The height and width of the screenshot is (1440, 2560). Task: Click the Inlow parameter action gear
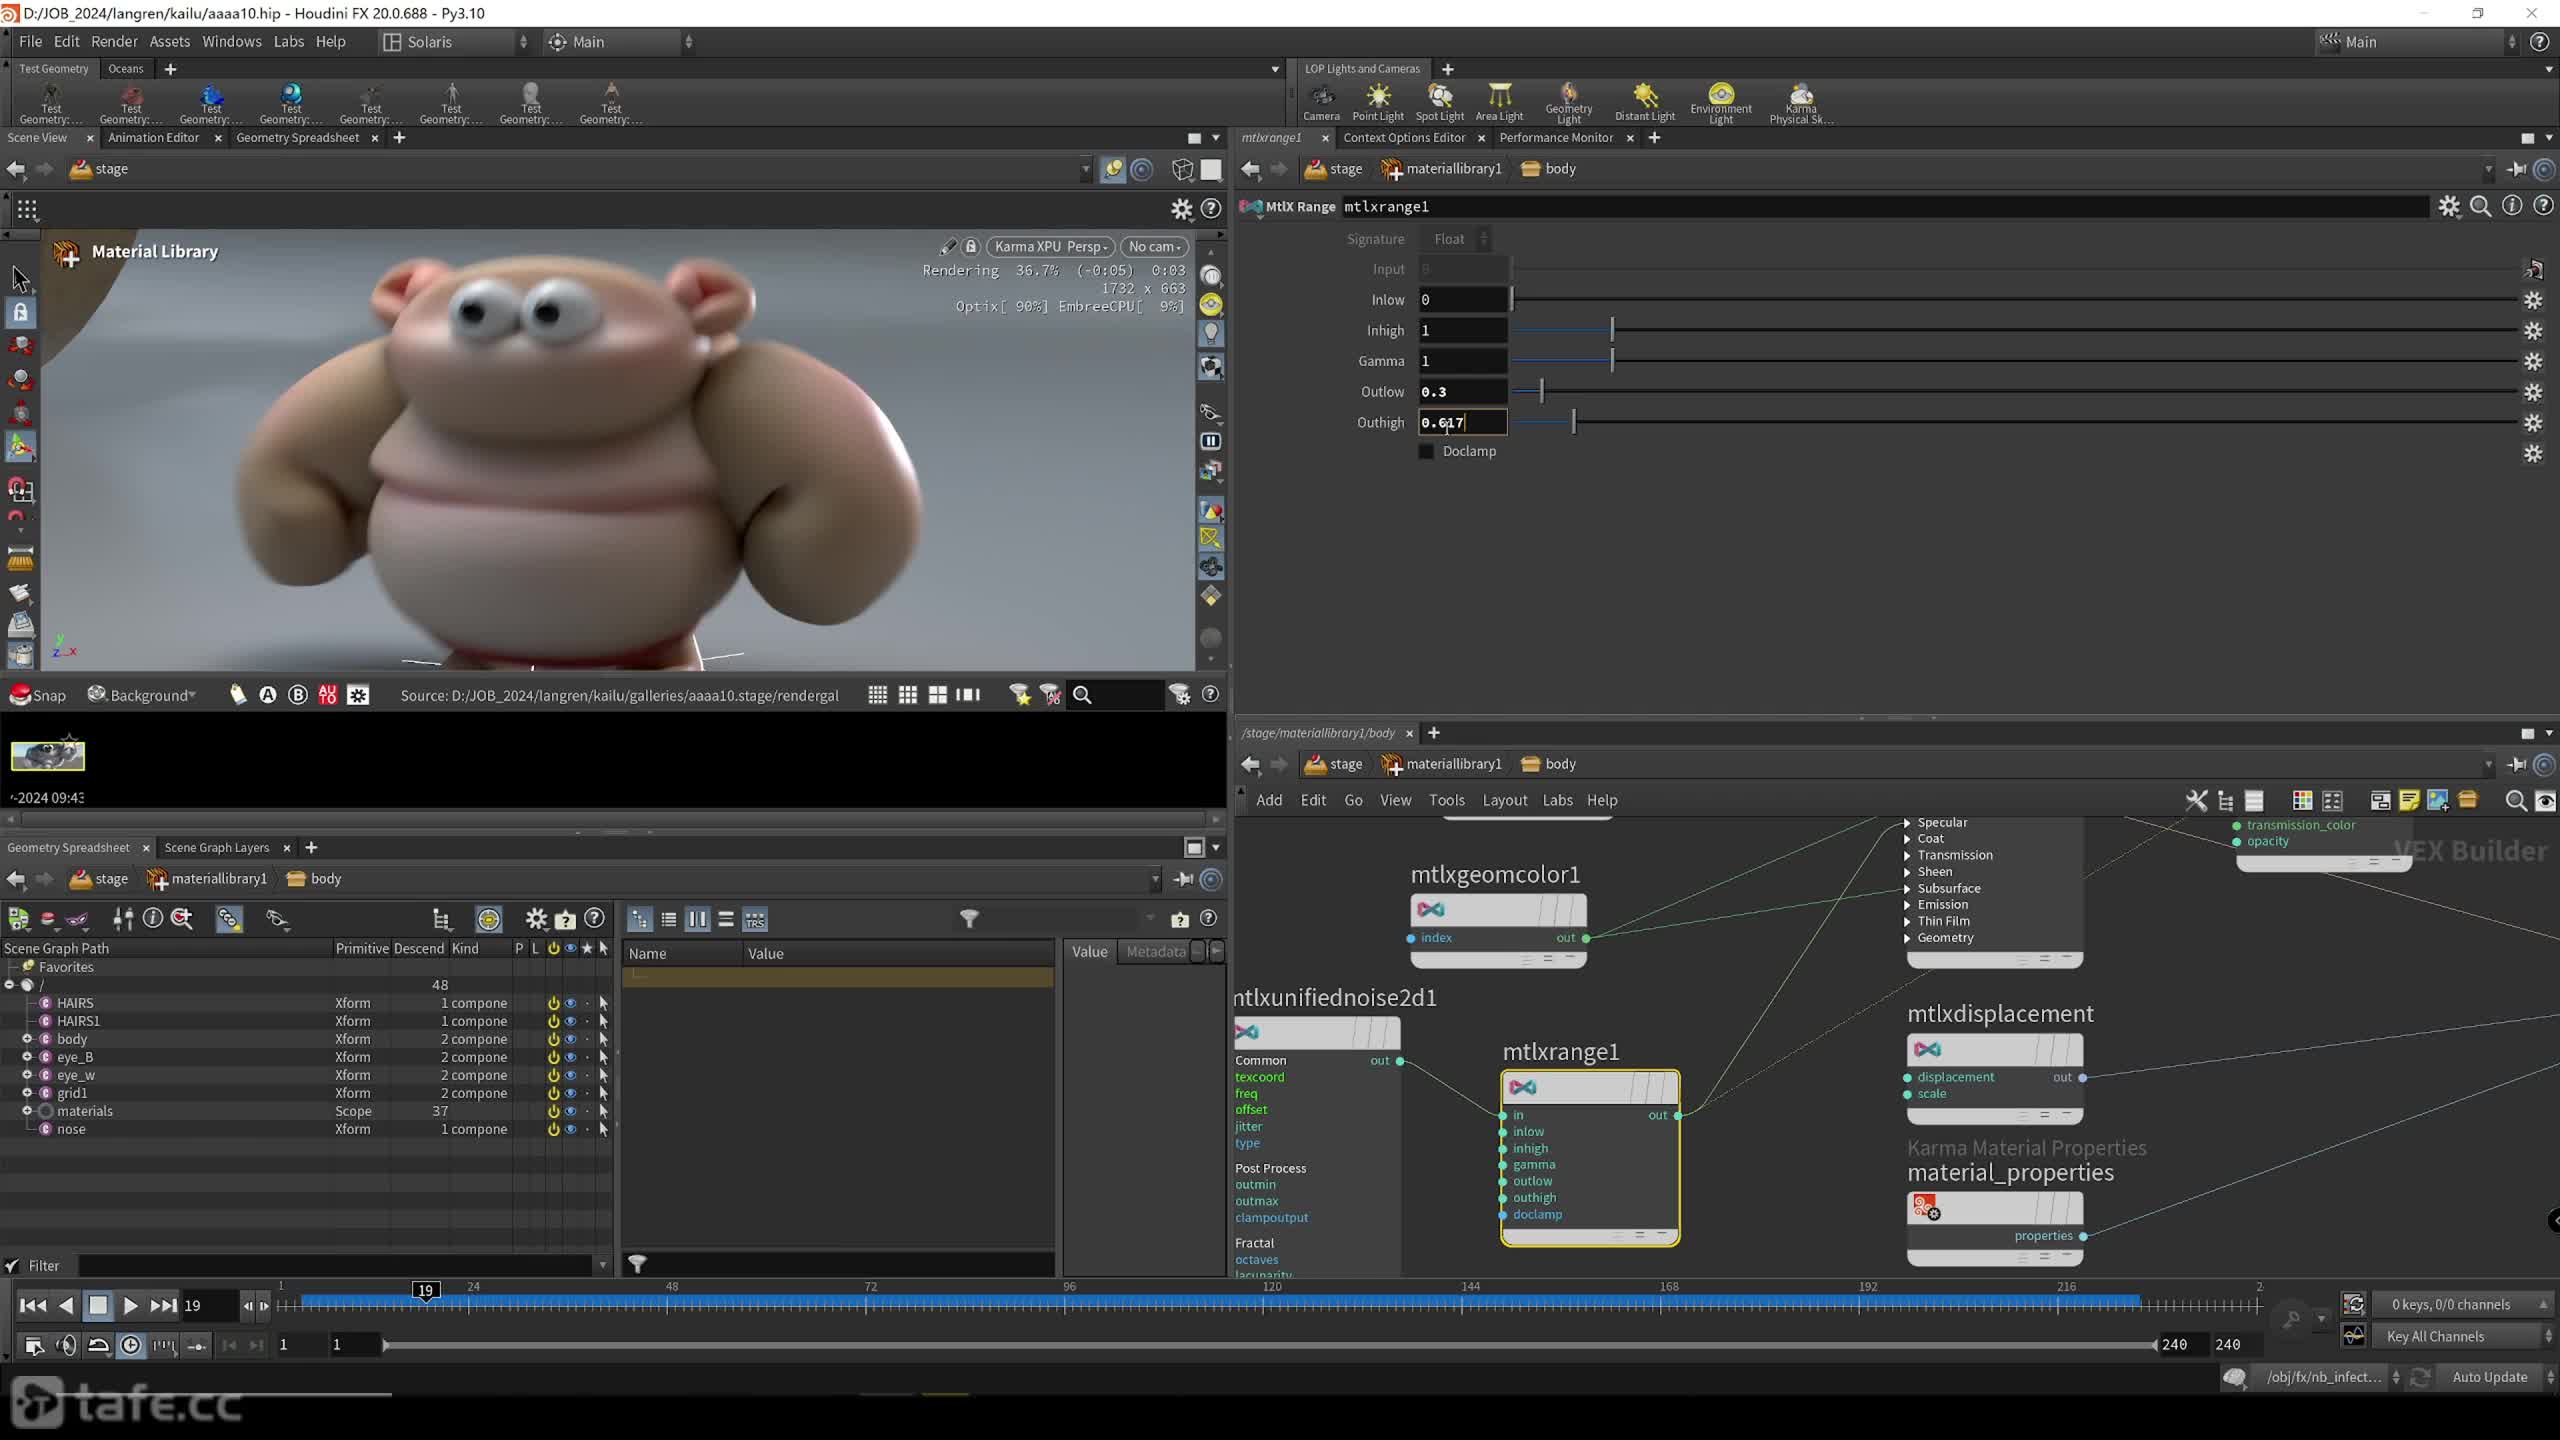coord(2533,300)
